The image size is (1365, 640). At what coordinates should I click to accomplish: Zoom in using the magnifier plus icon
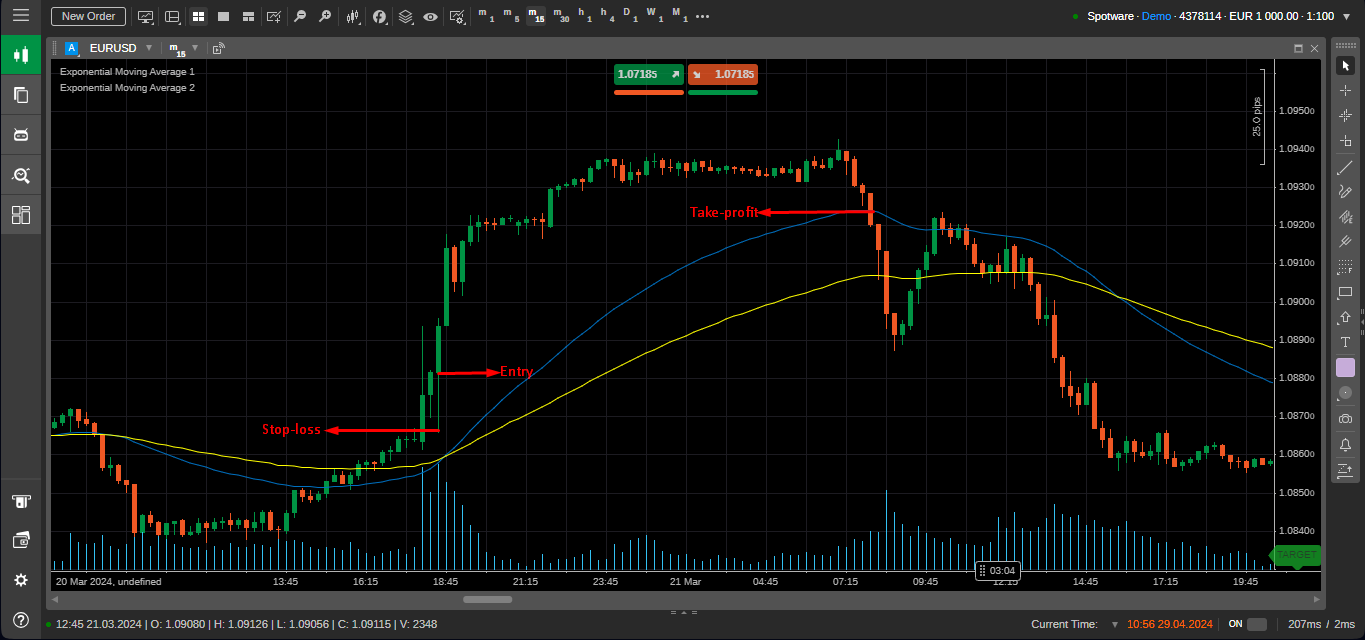tap(325, 16)
